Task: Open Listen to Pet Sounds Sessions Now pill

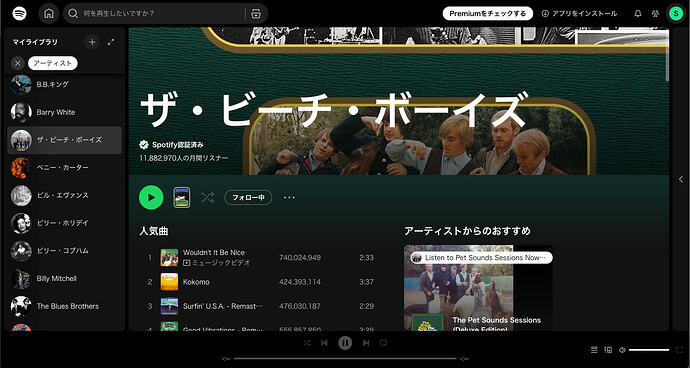Action: click(x=481, y=258)
